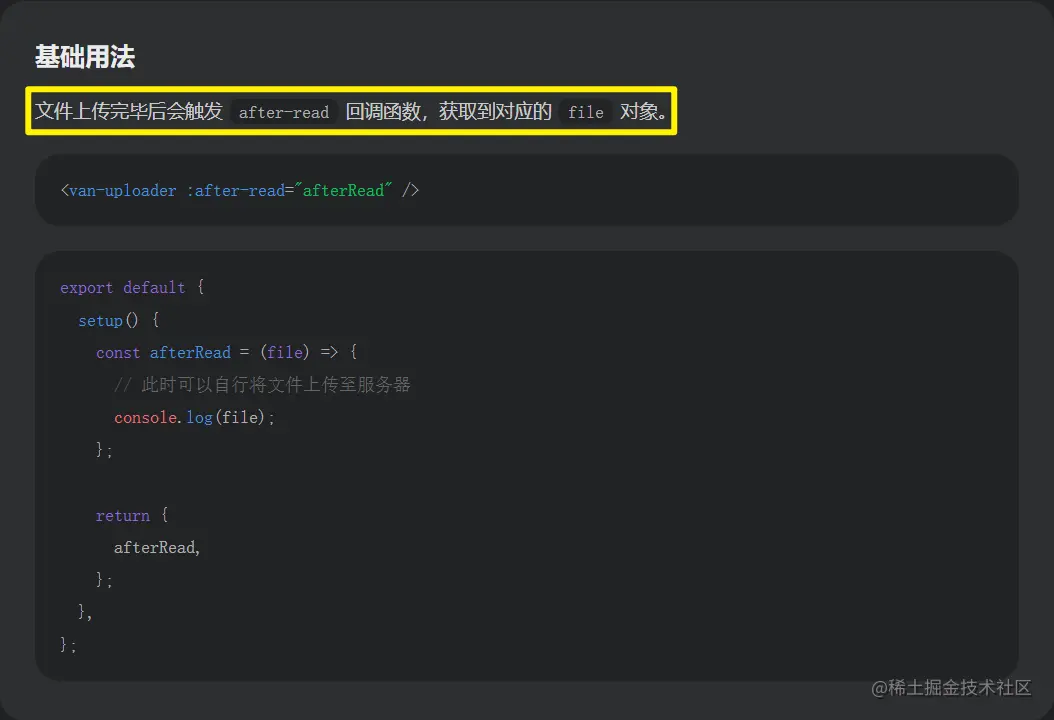Screen dimensions: 1054x720
Task: Click the text 对象。 ending the sentence
Action: [643, 111]
